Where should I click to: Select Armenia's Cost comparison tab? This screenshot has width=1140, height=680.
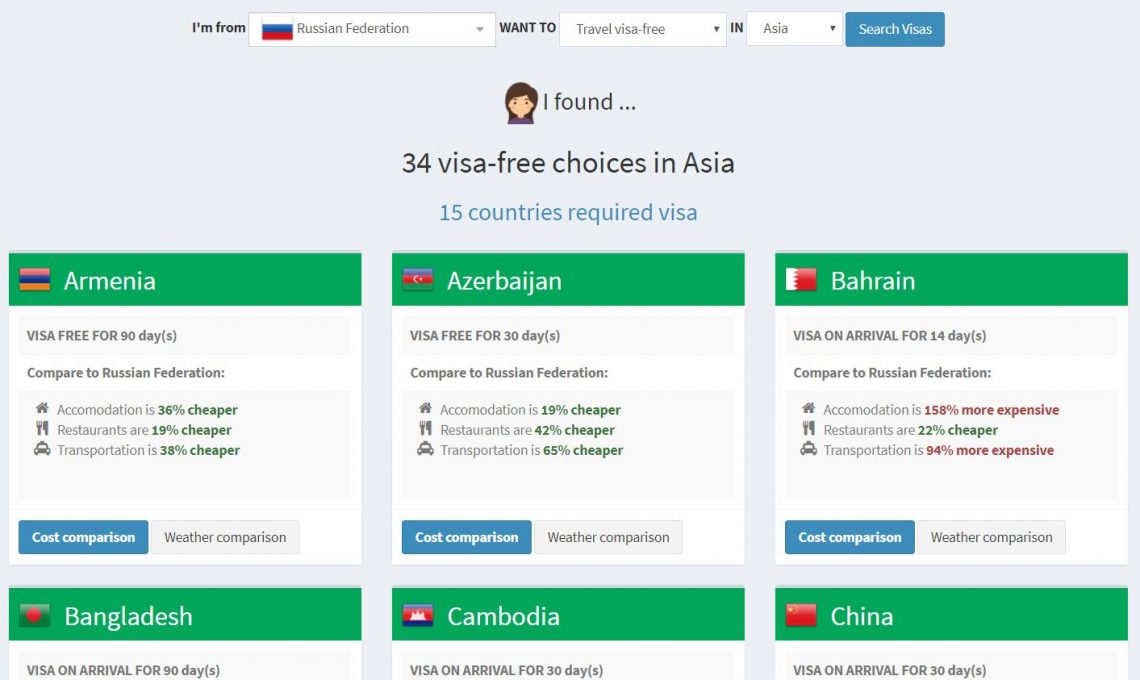coord(83,537)
